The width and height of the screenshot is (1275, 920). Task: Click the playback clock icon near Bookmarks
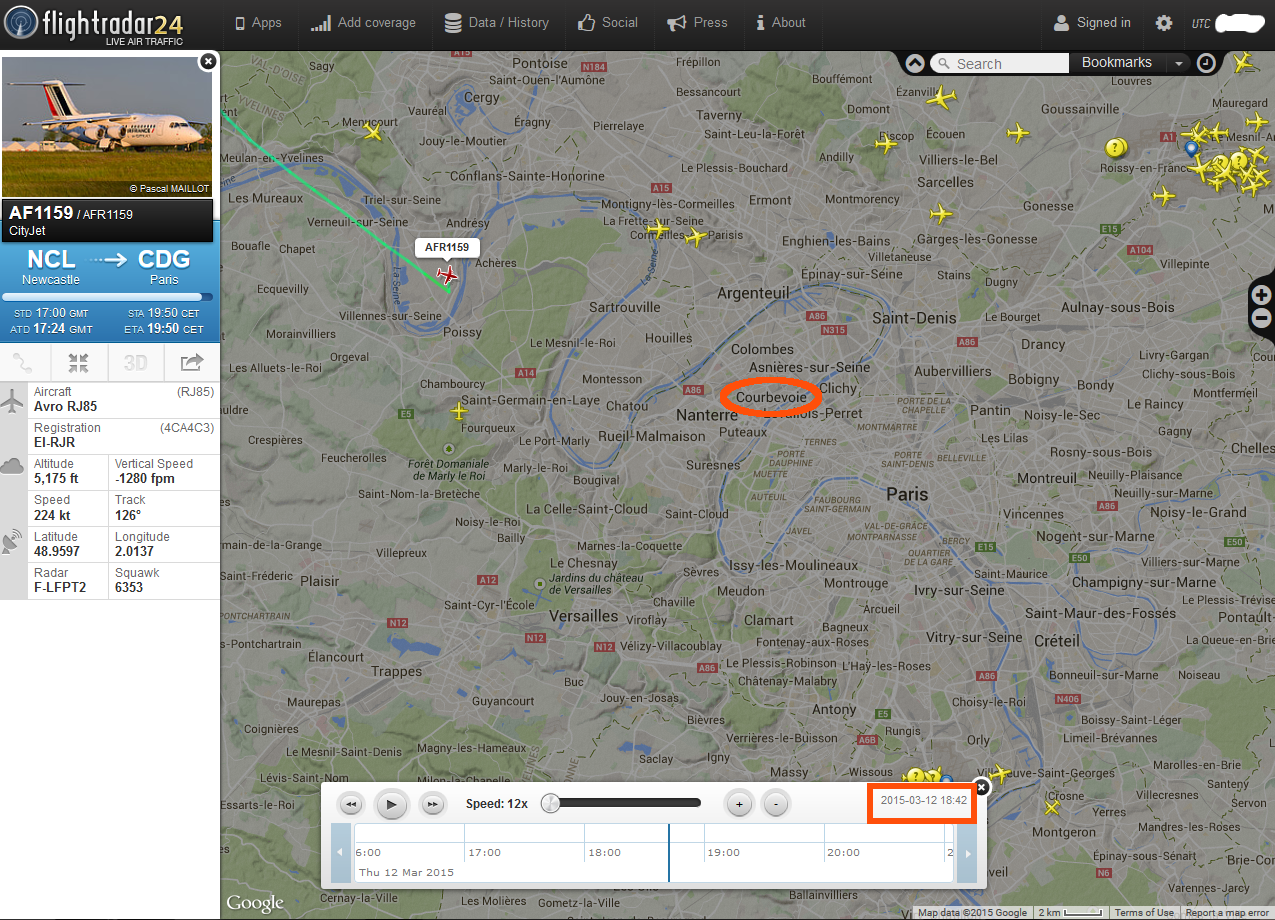pyautogui.click(x=1207, y=63)
